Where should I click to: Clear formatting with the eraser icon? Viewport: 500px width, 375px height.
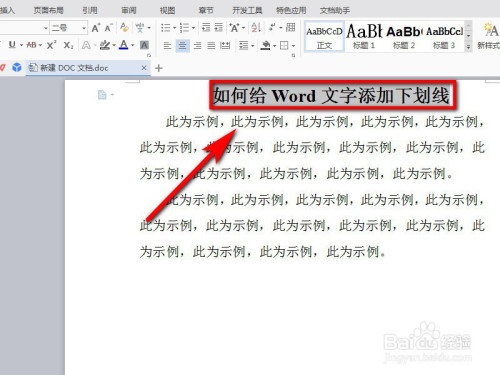pos(125,27)
